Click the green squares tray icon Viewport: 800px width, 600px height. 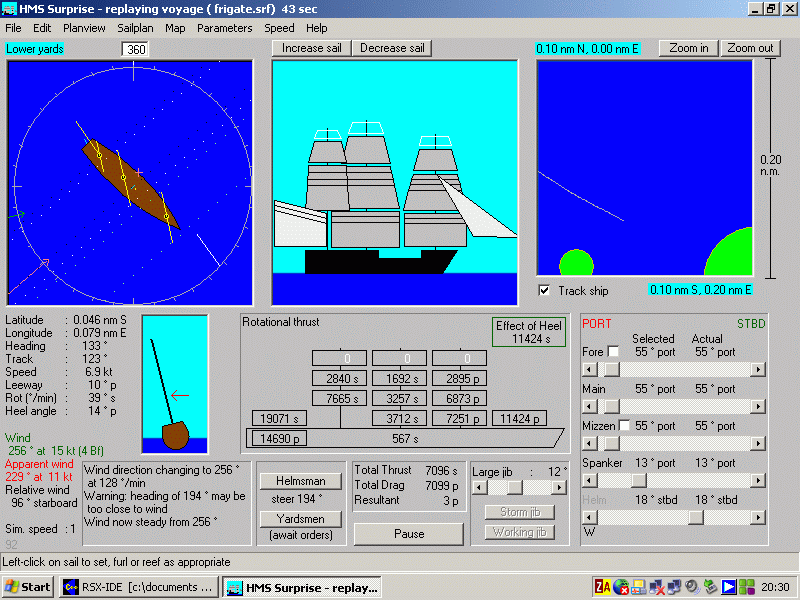746,587
